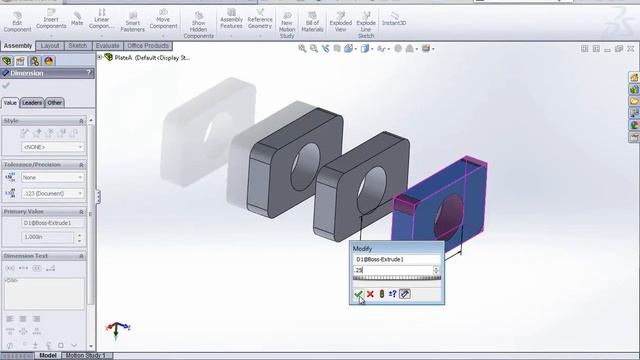Click the Exploded View tool

(x=340, y=22)
